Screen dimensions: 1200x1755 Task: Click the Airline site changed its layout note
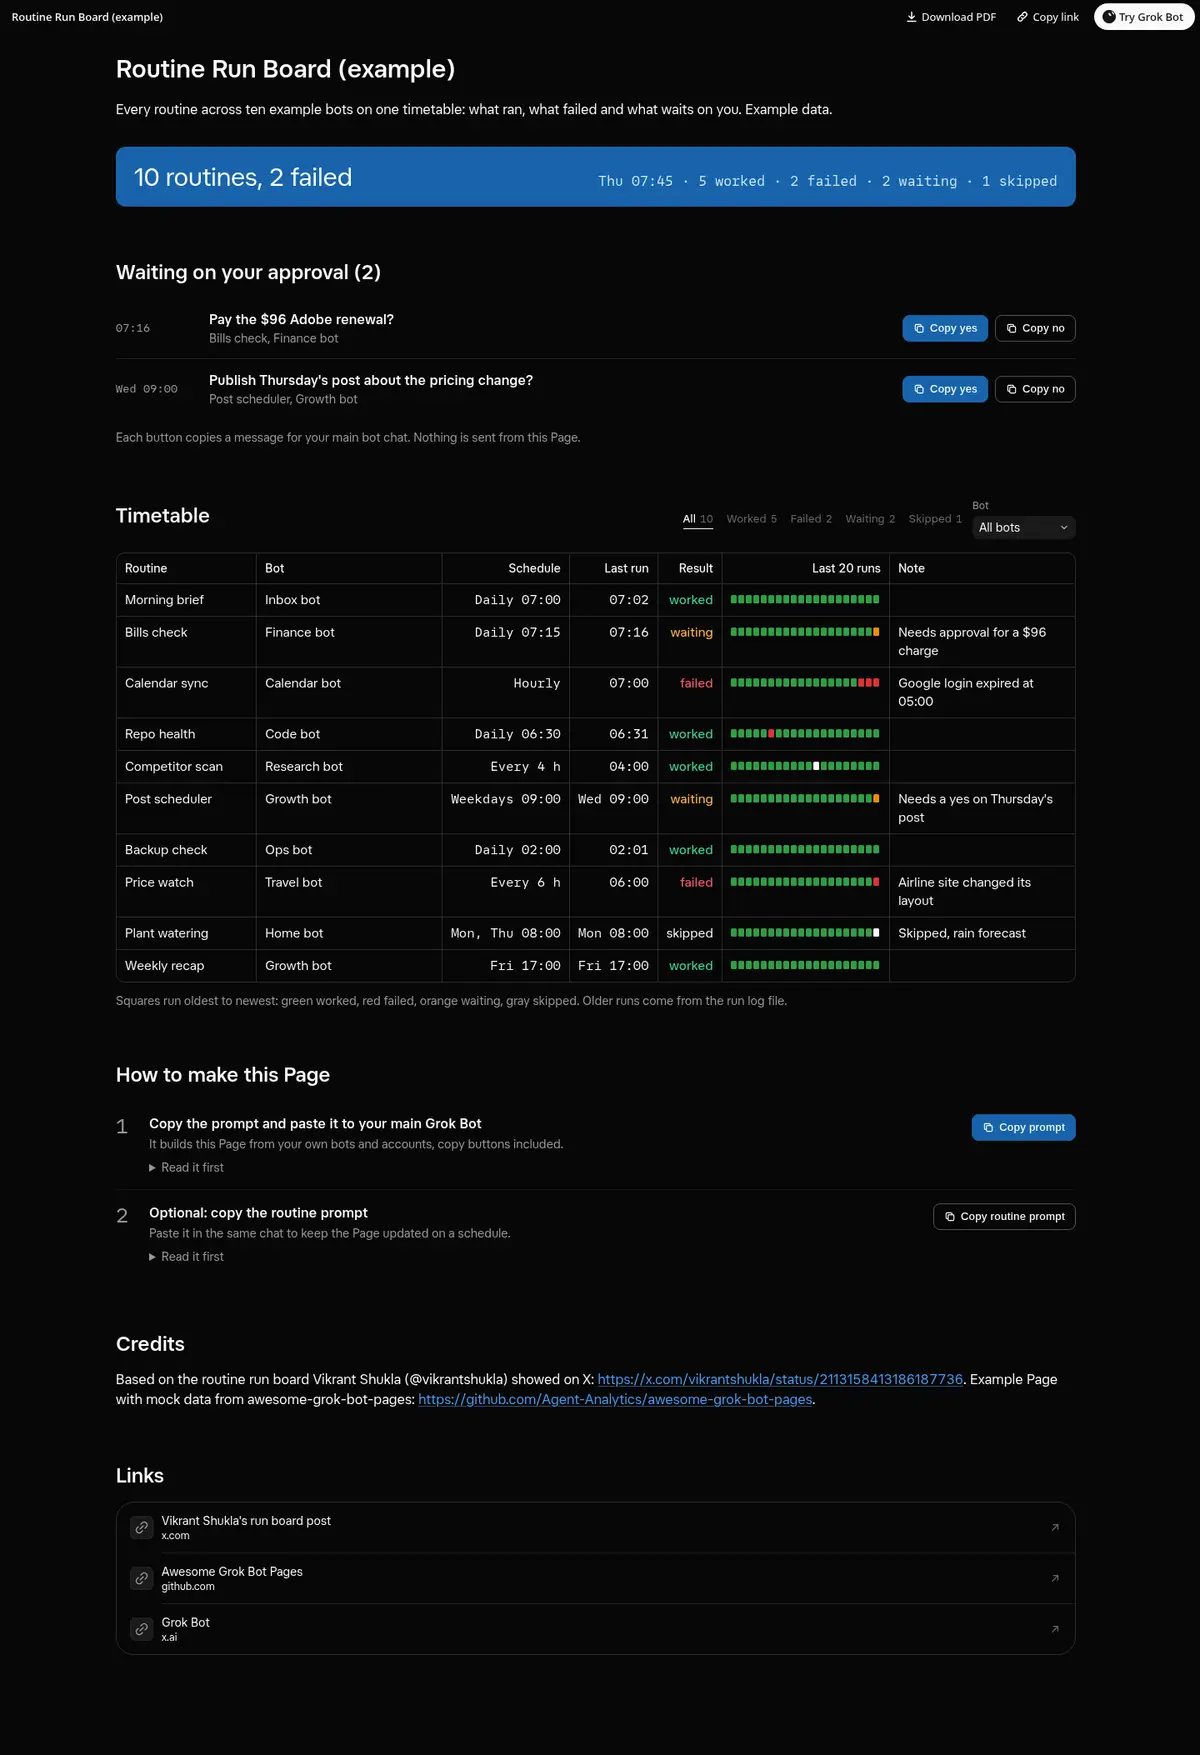[964, 891]
